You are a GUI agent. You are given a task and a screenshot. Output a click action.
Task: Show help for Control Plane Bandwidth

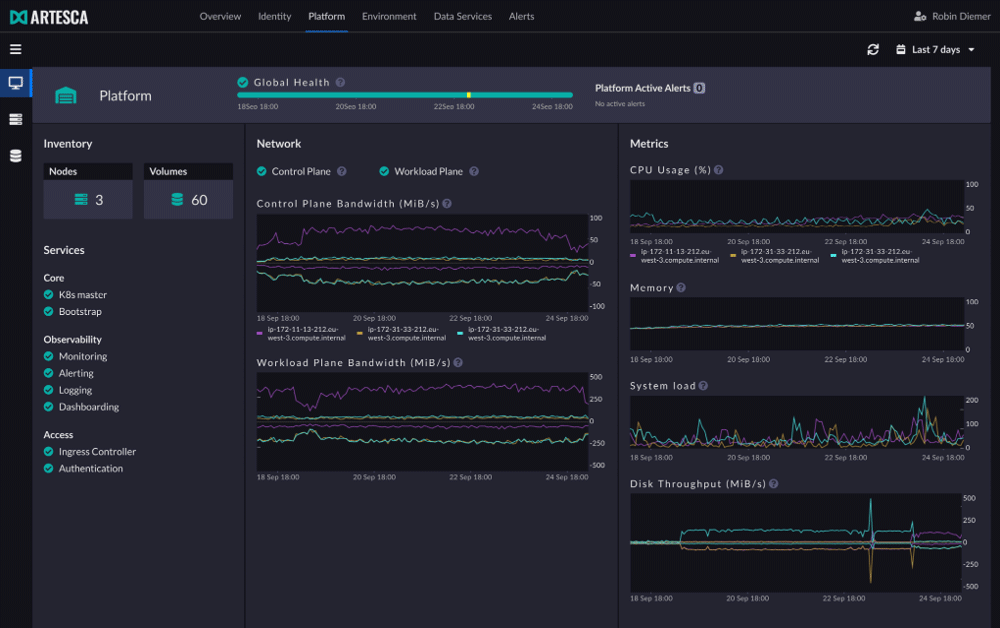tap(447, 203)
